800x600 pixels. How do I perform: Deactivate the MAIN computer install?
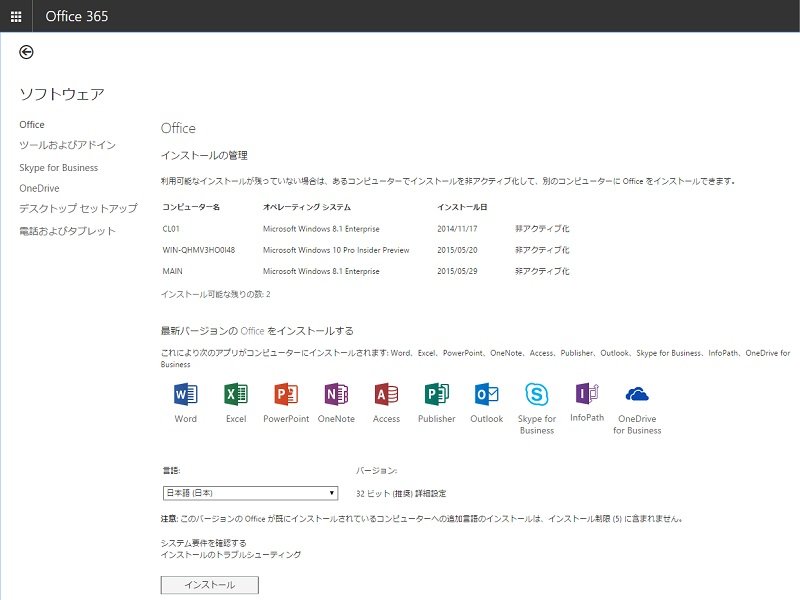click(x=542, y=271)
